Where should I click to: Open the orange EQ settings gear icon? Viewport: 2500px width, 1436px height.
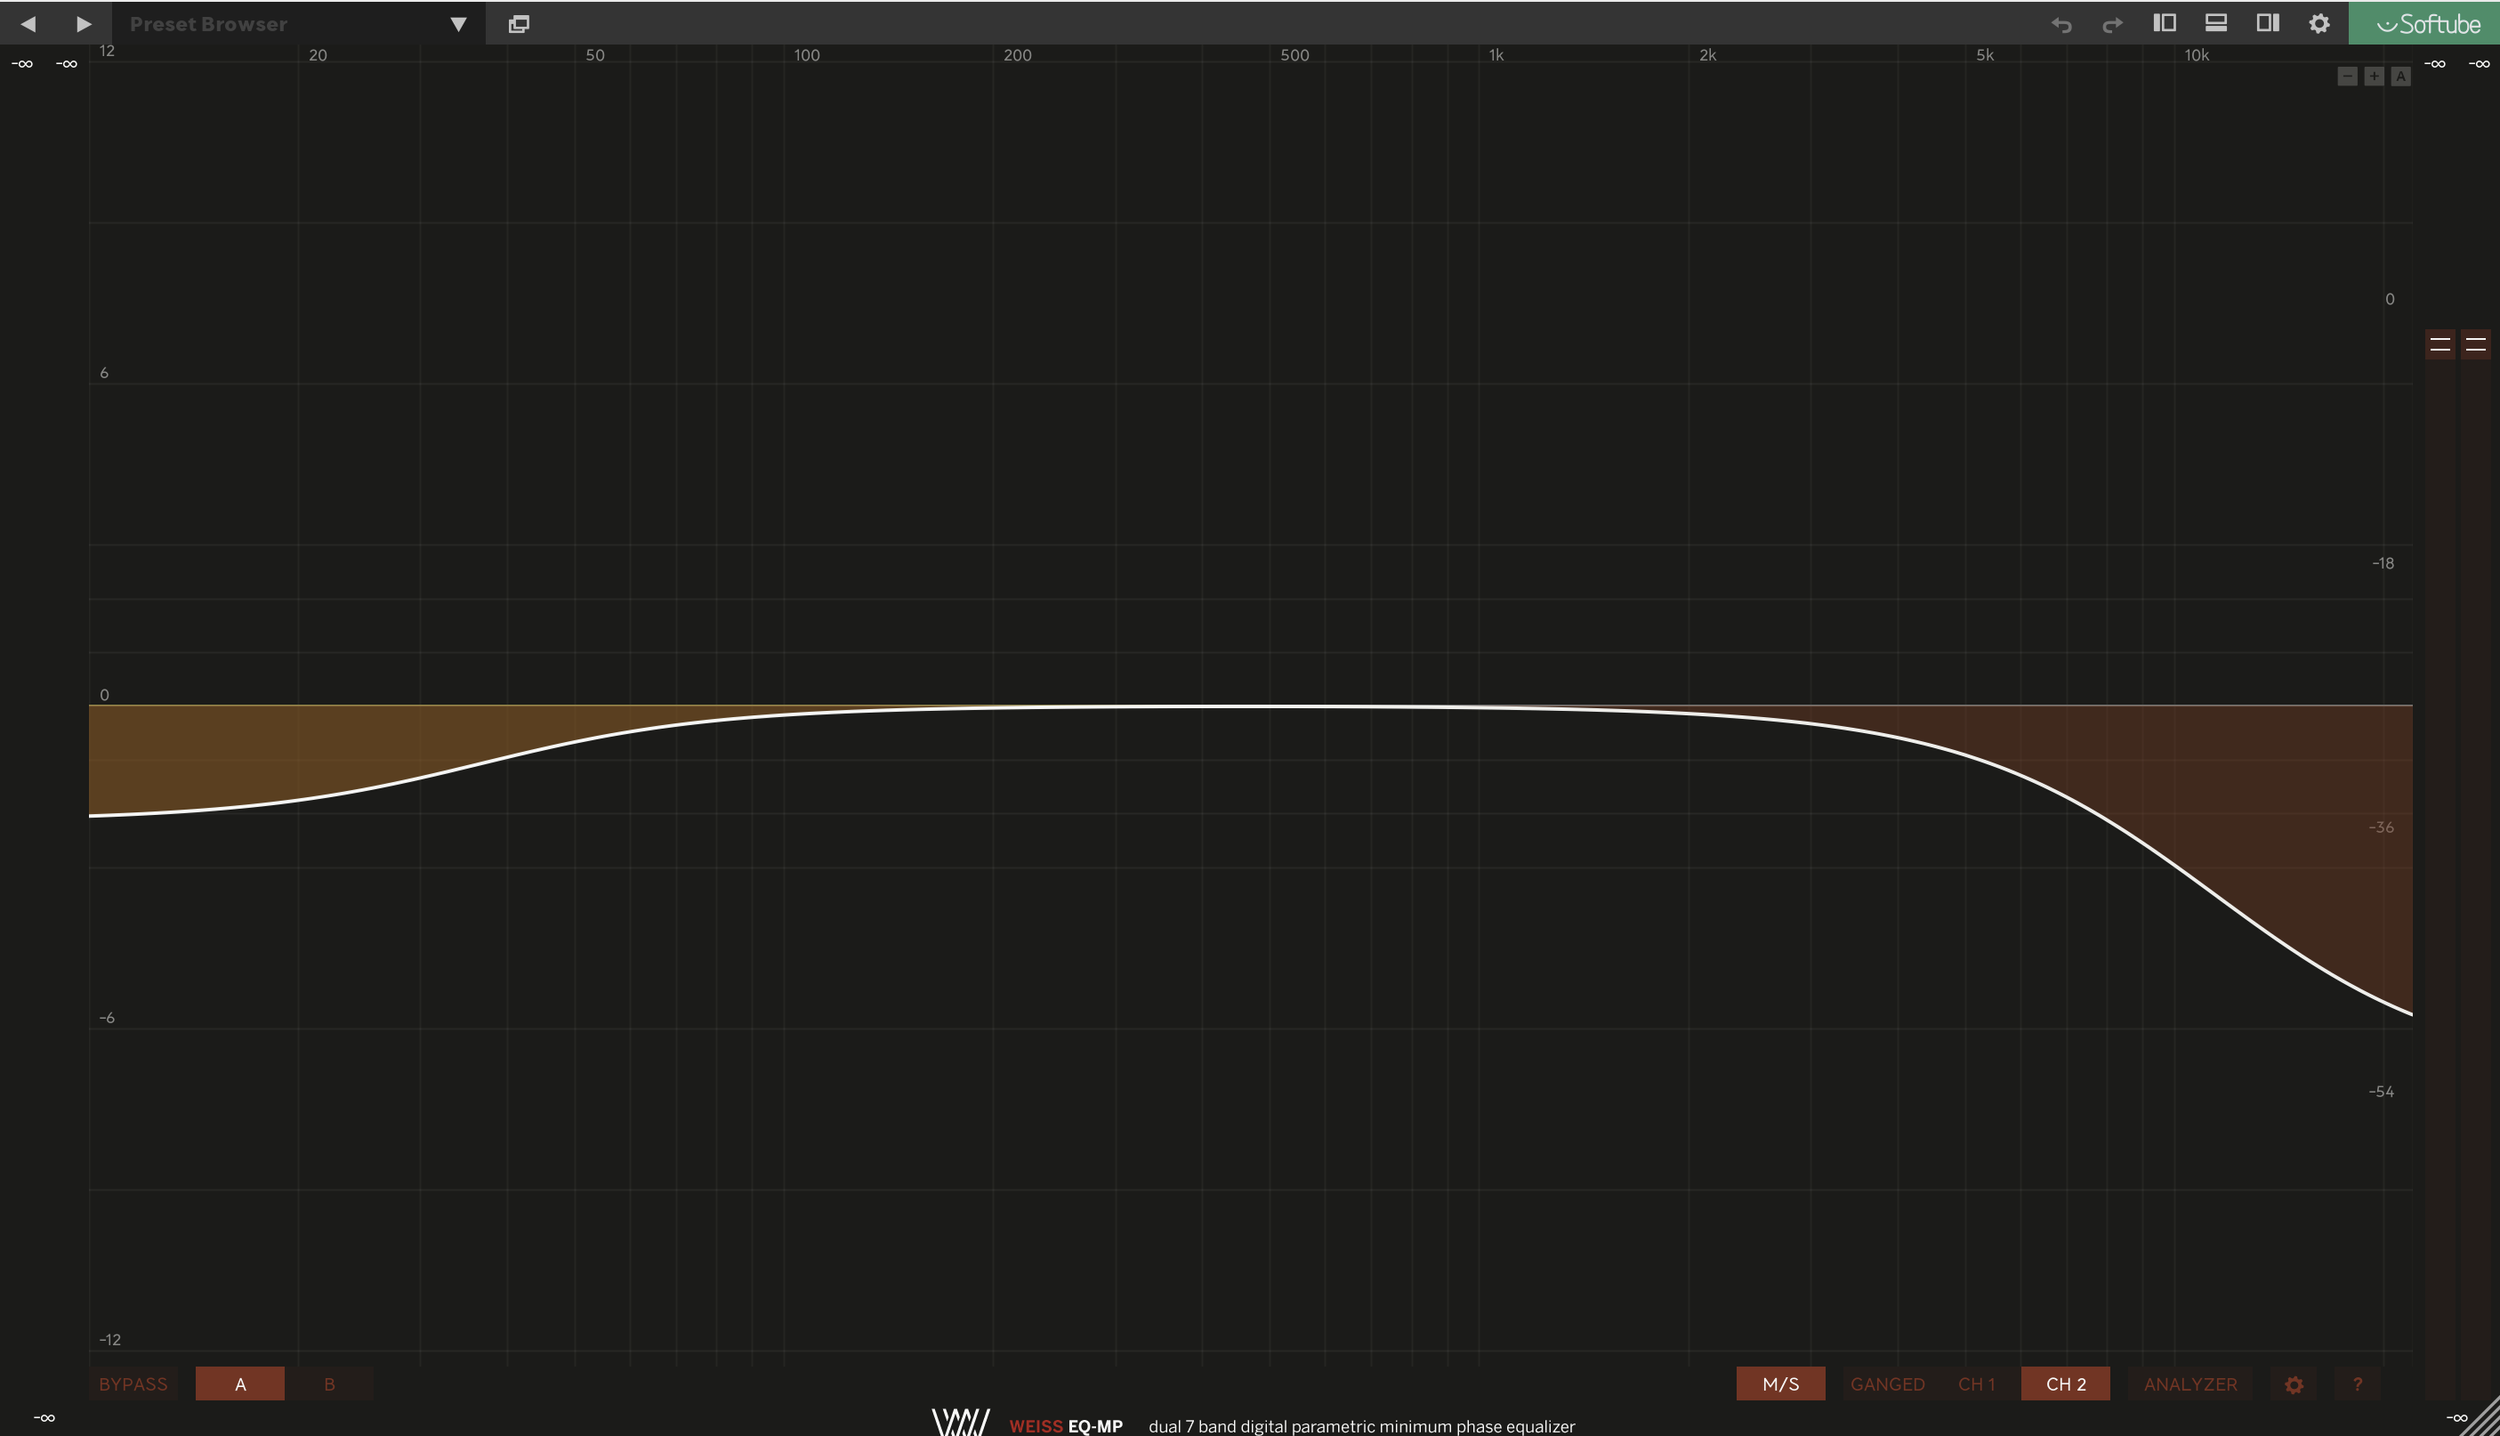point(2294,1385)
